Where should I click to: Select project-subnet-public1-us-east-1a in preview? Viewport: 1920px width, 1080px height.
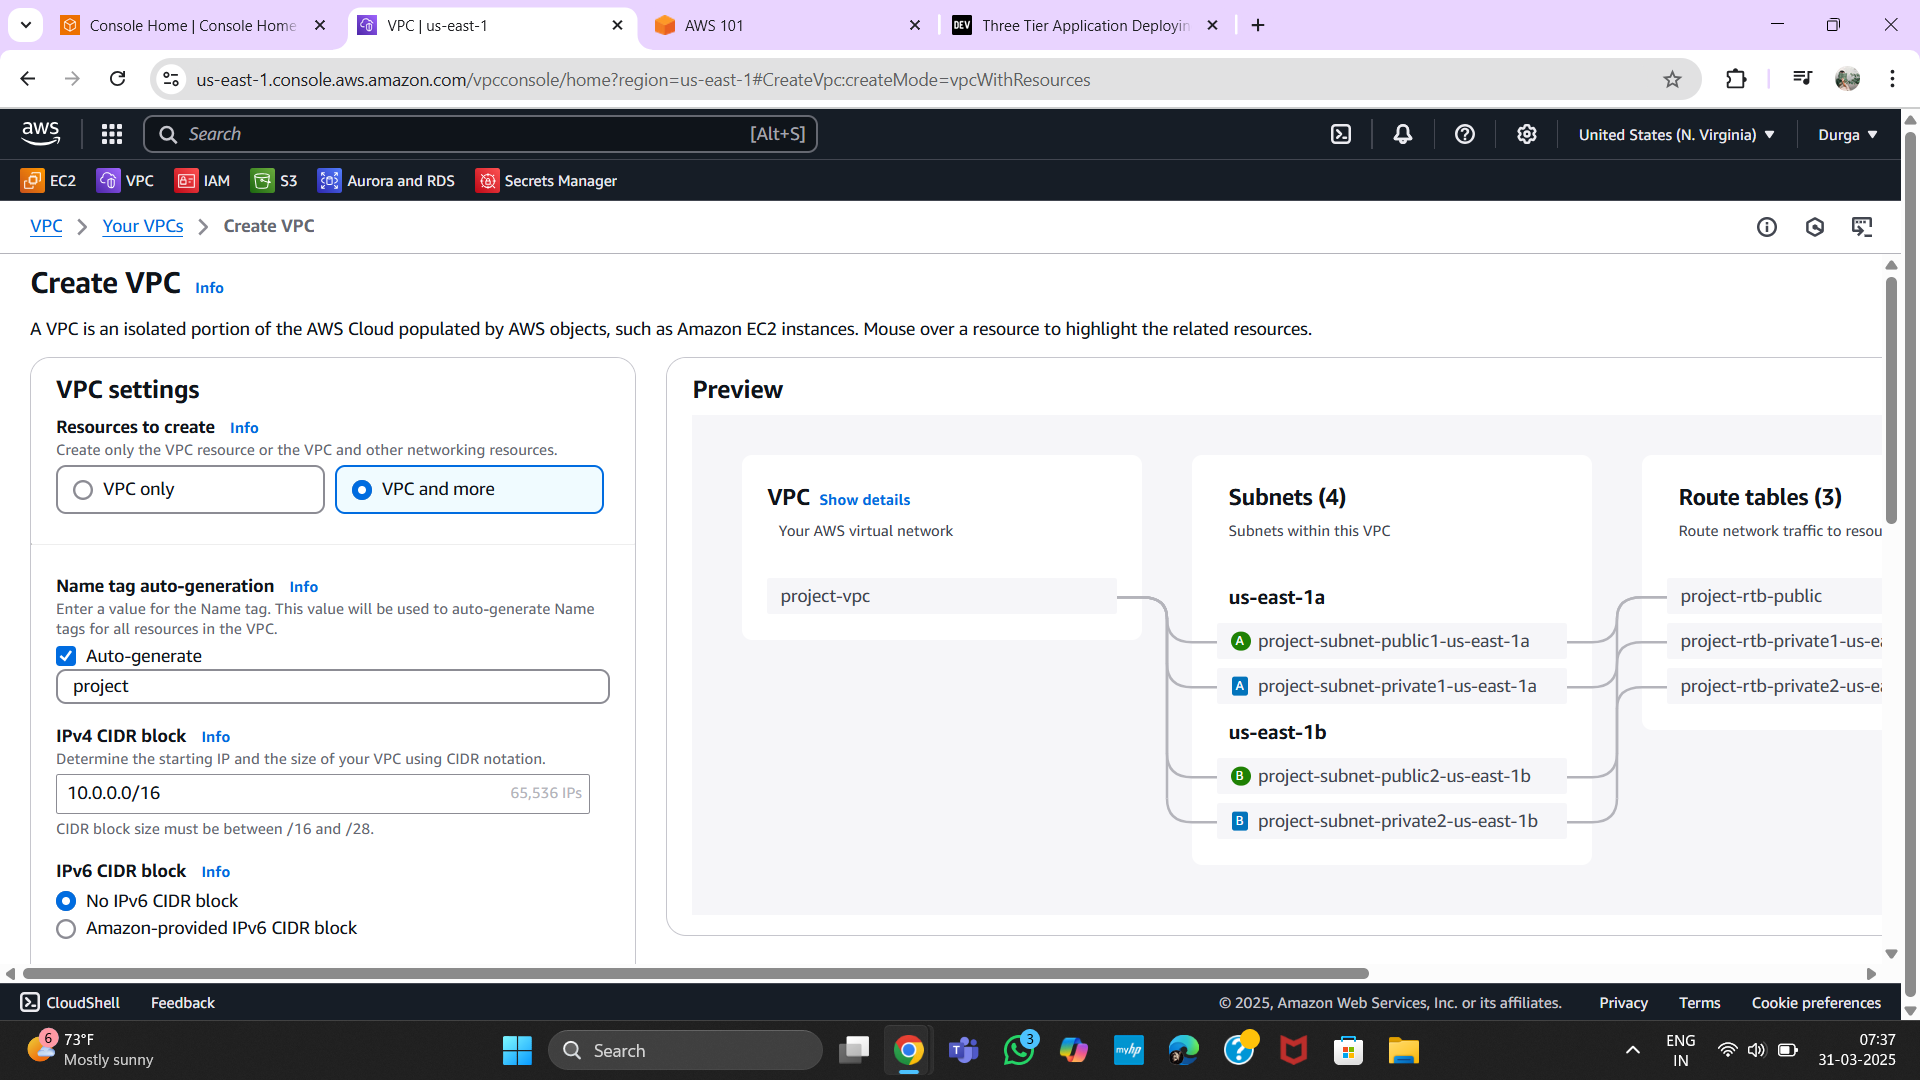tap(1392, 641)
